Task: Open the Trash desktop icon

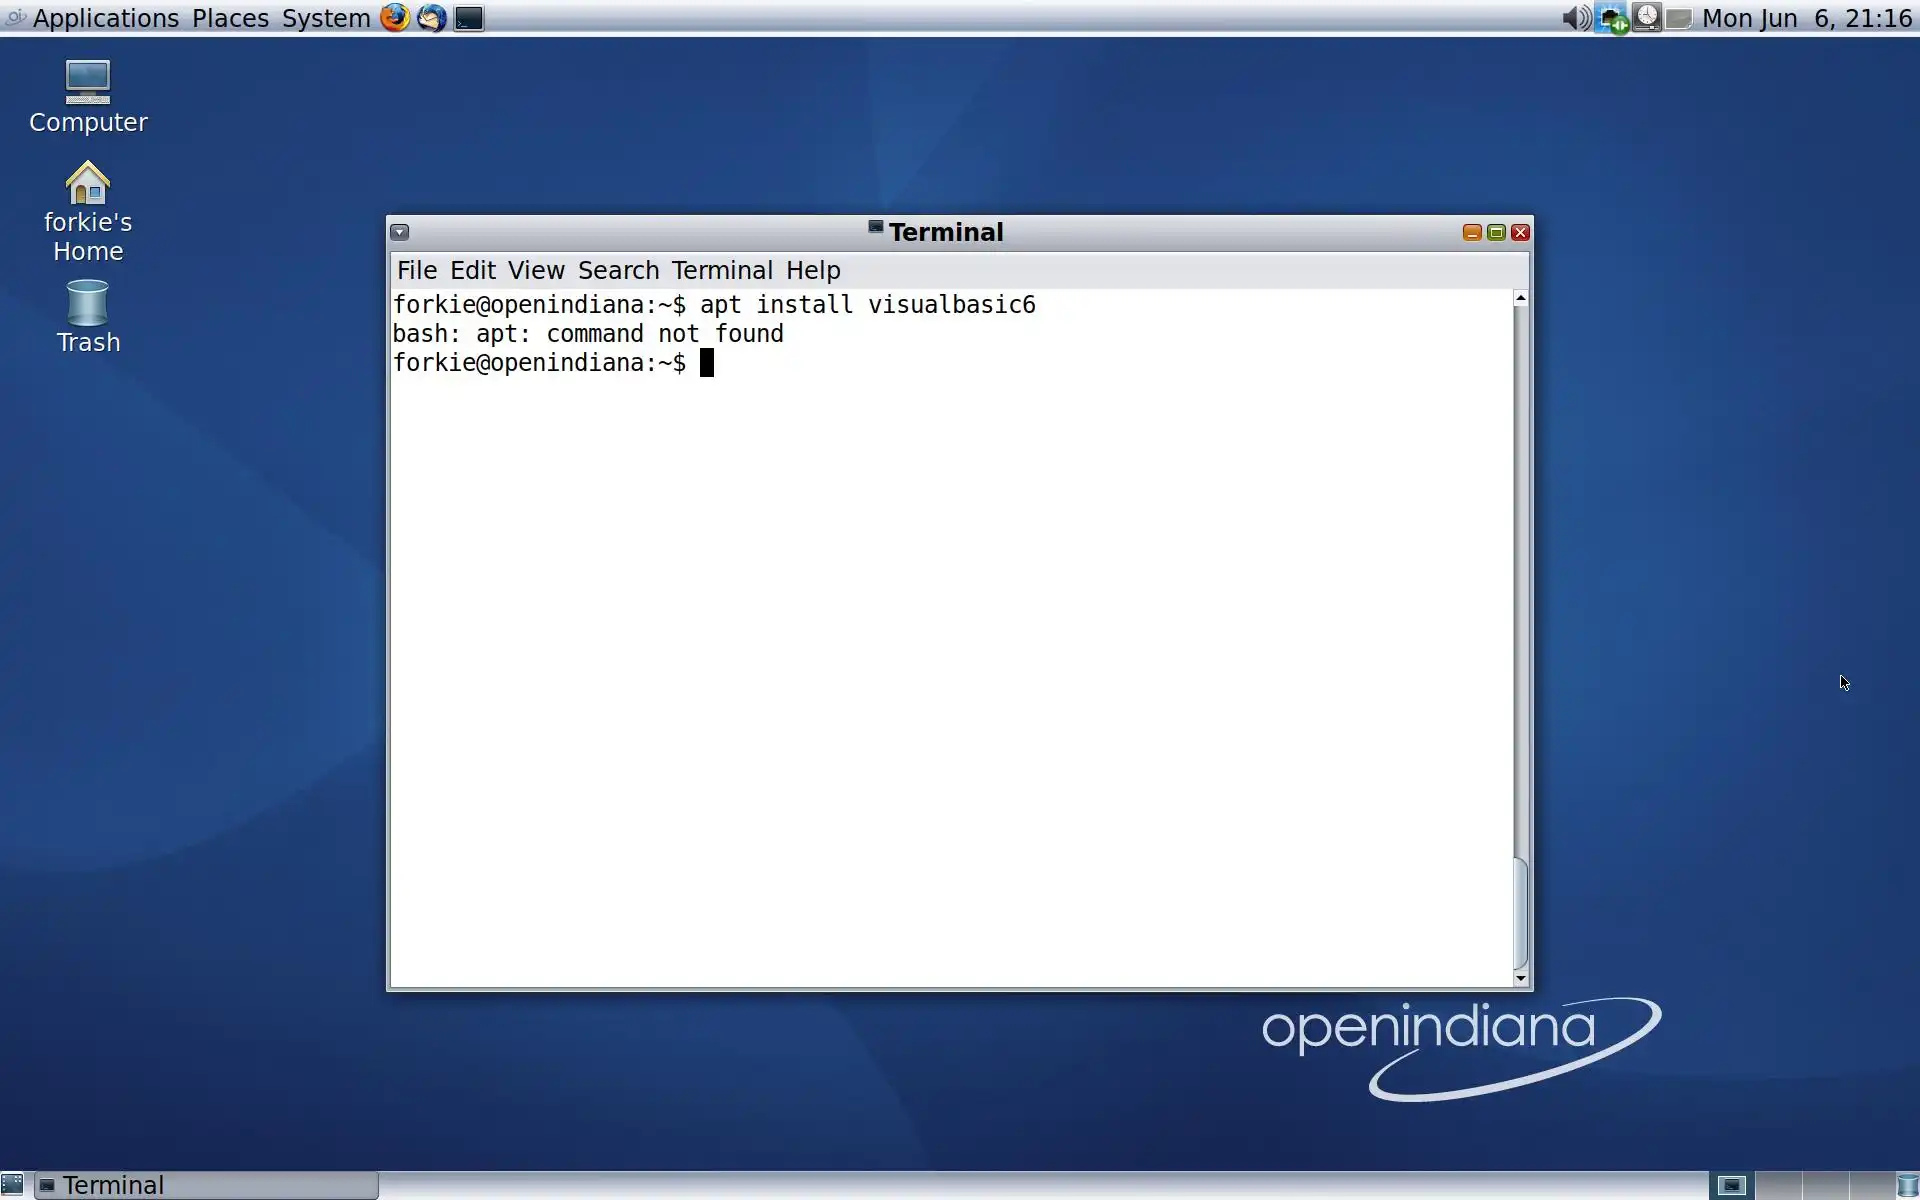Action: pyautogui.click(x=88, y=303)
